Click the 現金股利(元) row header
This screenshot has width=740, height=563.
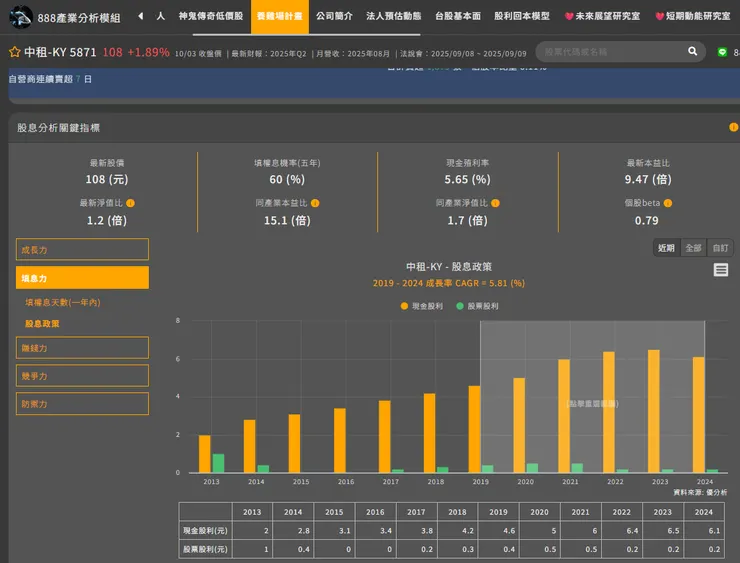[205, 530]
